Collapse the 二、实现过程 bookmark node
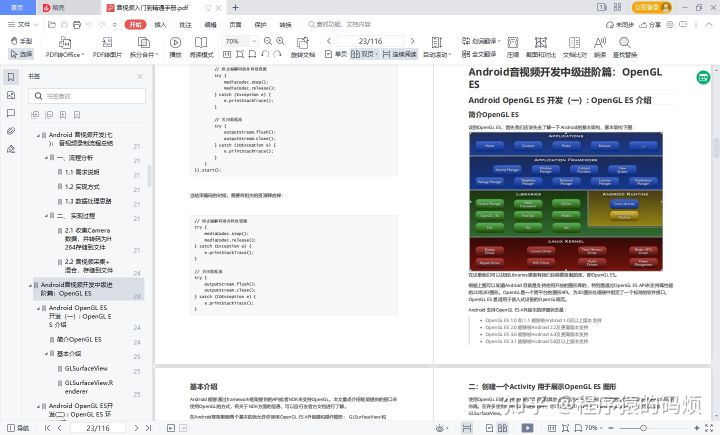 pyautogui.click(x=46, y=215)
